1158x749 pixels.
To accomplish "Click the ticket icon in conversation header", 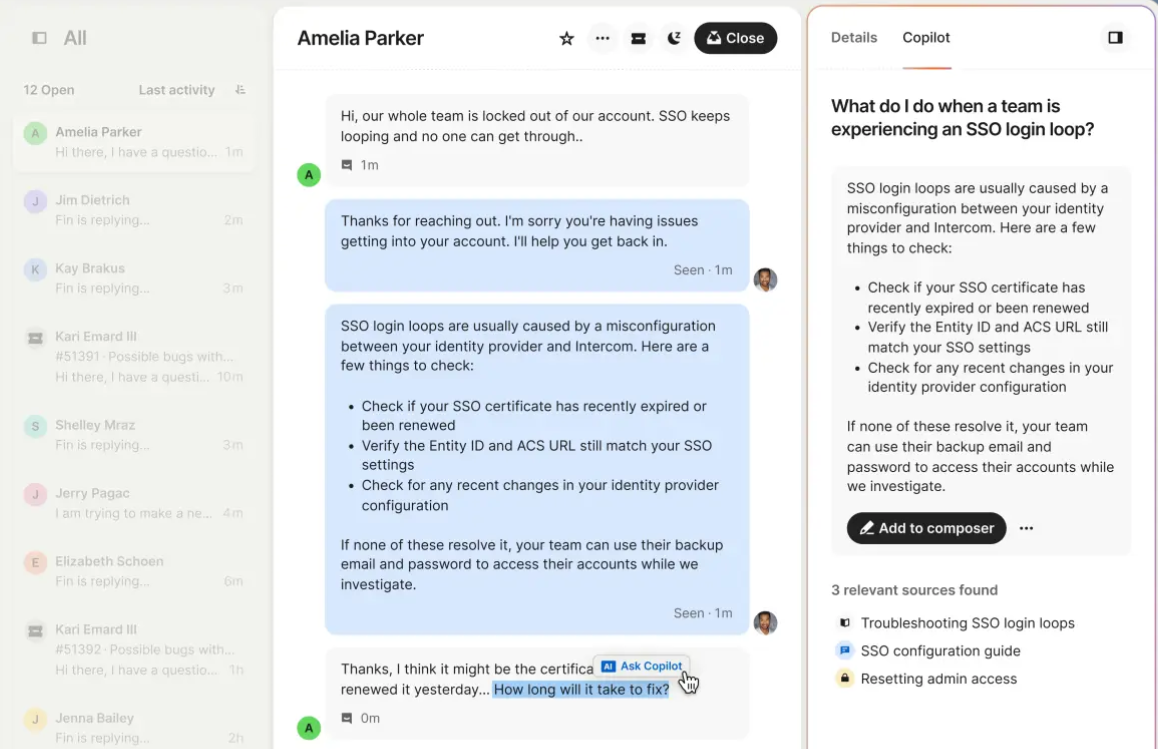I will (x=639, y=38).
